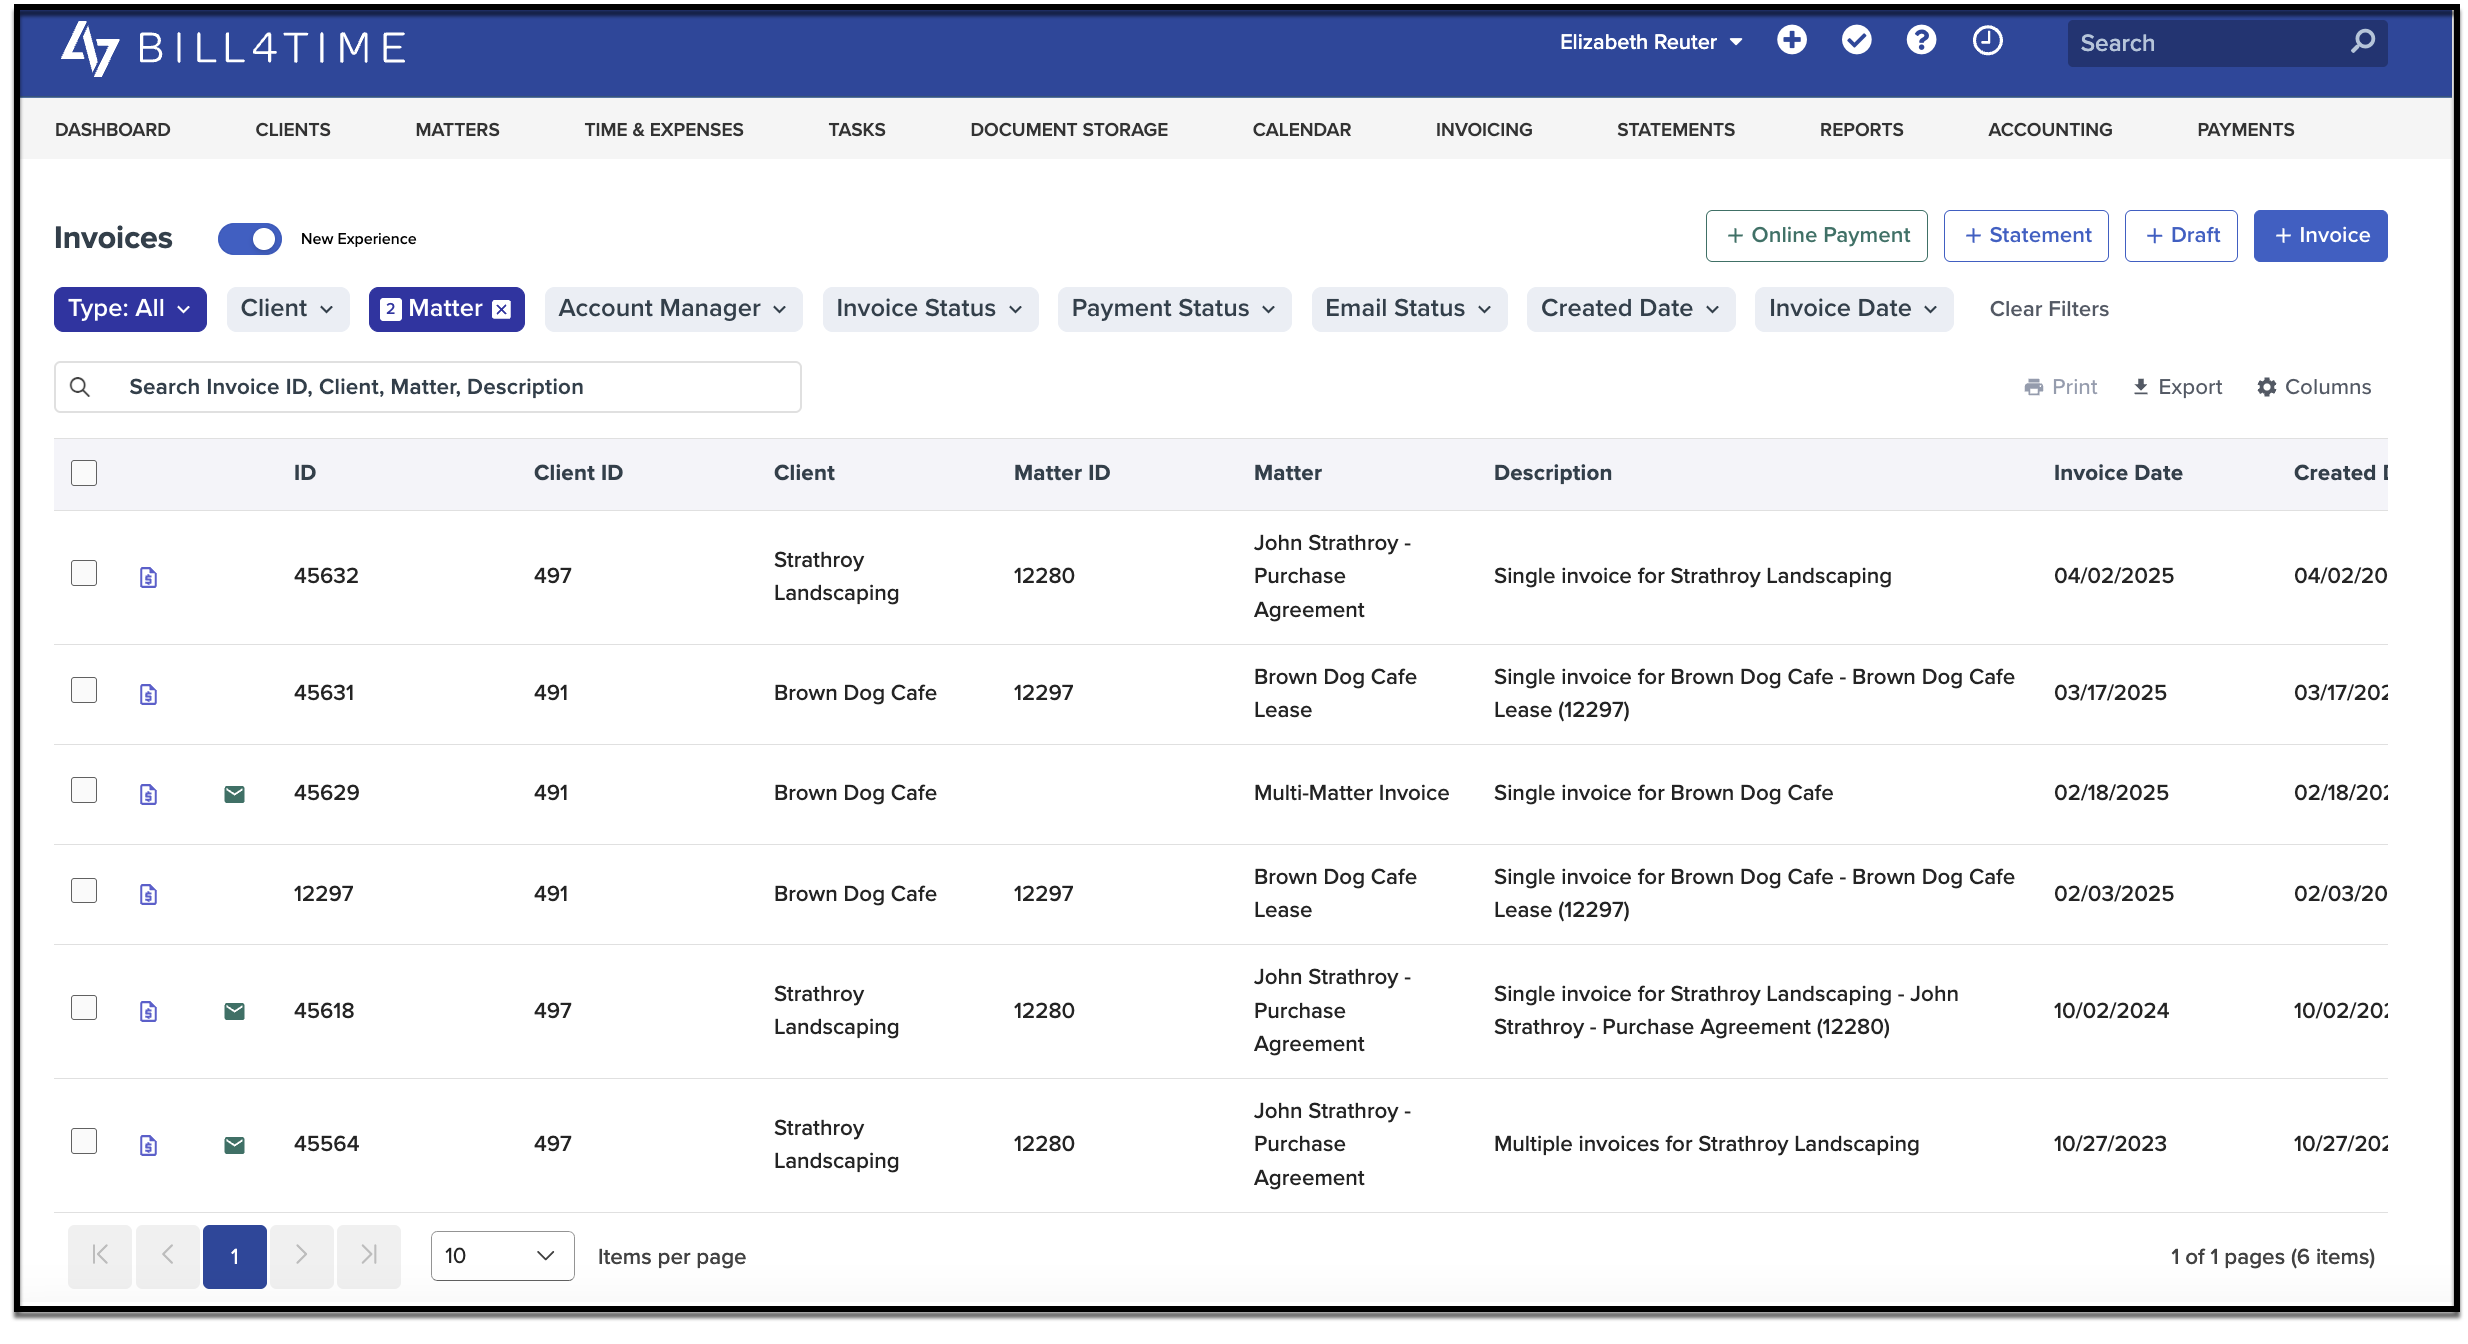The width and height of the screenshot is (2468, 1344).
Task: Click the + Draft button
Action: coord(2181,236)
